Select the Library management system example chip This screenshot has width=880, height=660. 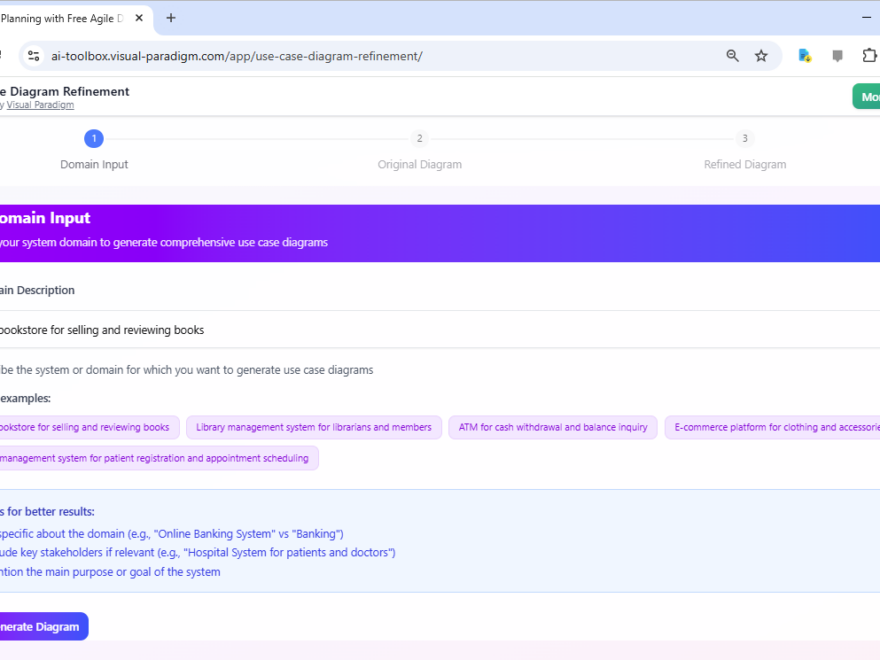coord(313,427)
